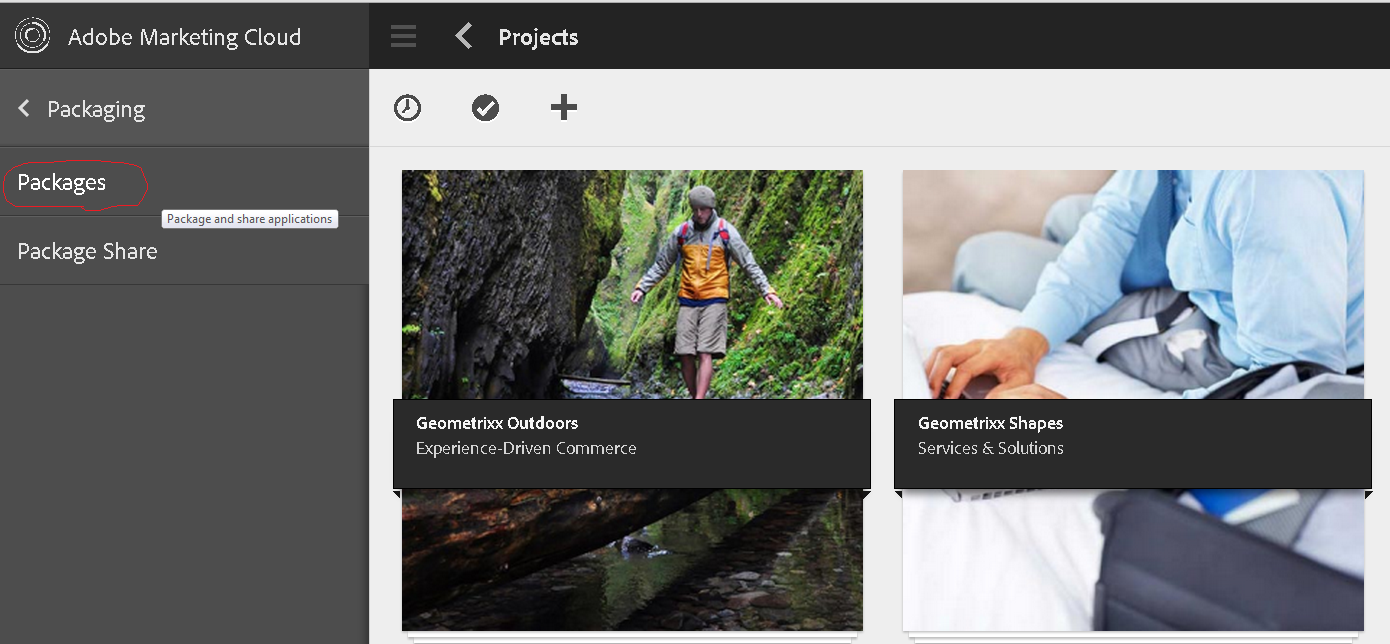Click the Adobe Marketing Cloud logo icon
1390x644 pixels.
pos(32,36)
